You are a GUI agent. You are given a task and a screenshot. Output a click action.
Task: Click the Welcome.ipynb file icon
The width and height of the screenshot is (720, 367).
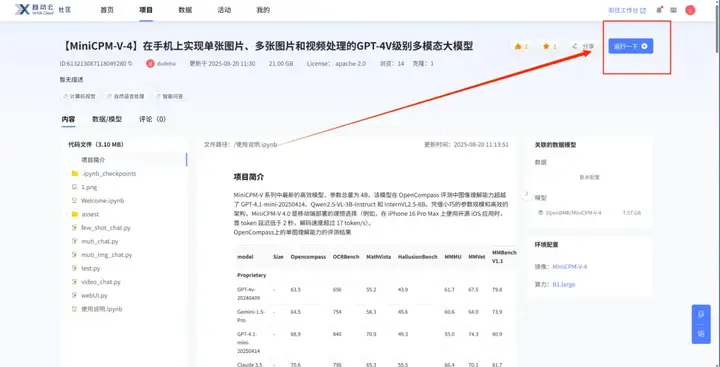point(74,201)
